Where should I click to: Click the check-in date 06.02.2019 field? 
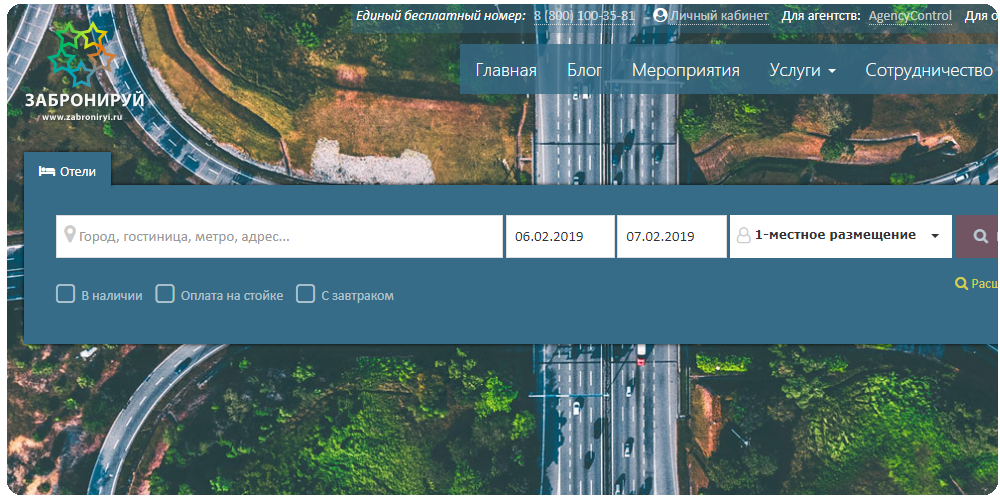(x=561, y=236)
